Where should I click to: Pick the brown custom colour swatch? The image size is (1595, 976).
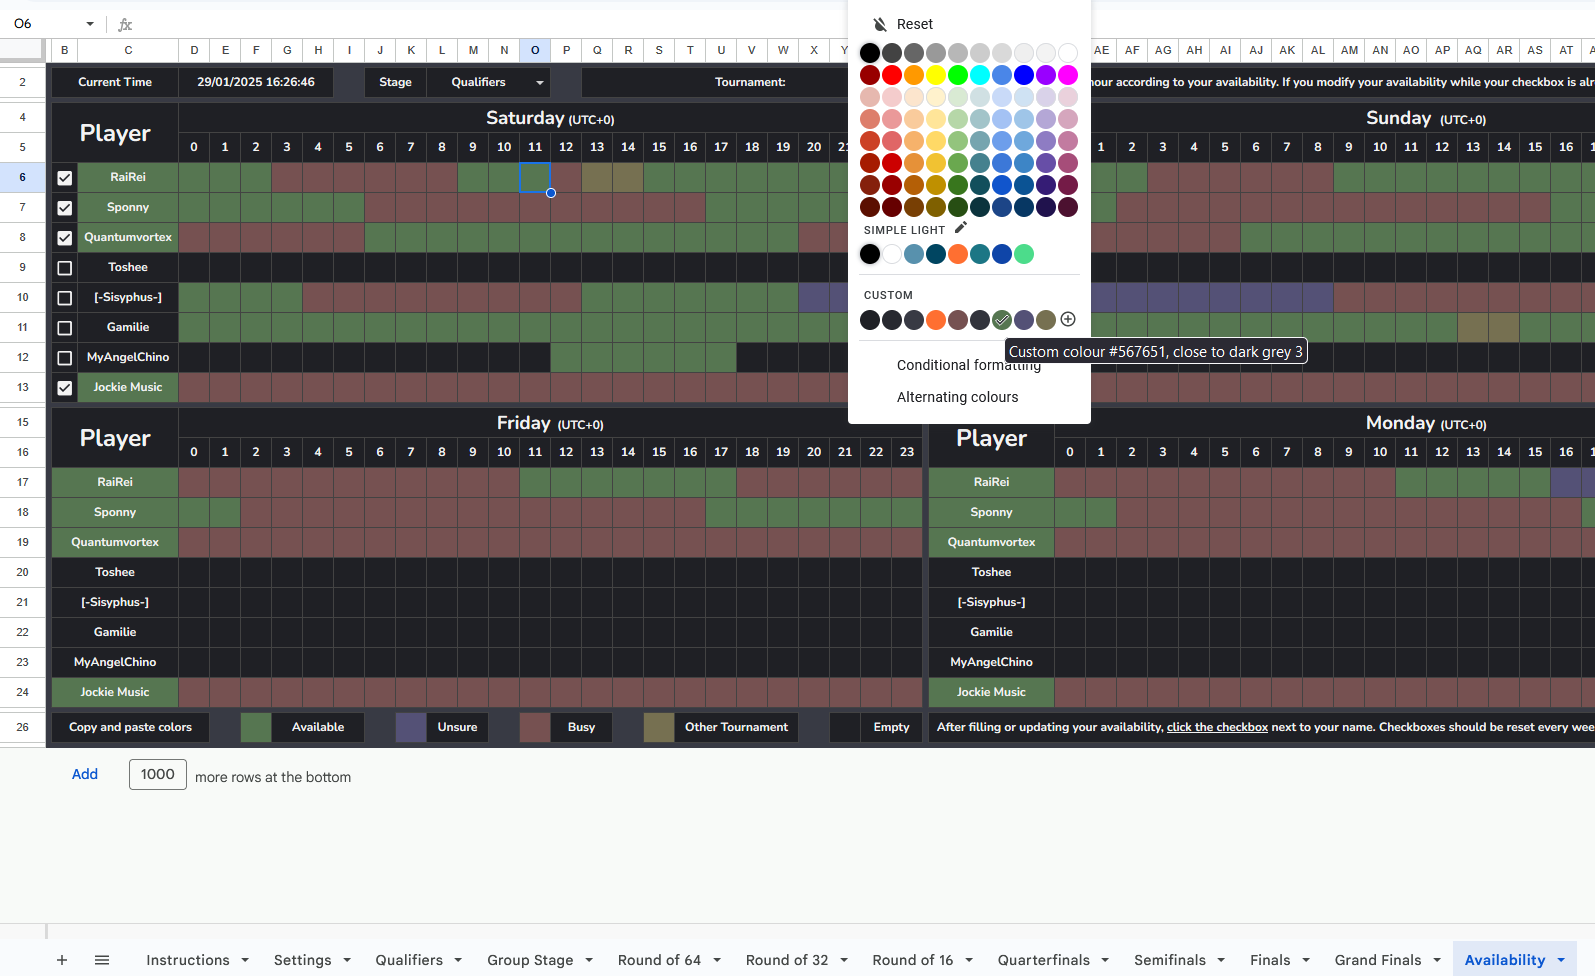tap(958, 320)
